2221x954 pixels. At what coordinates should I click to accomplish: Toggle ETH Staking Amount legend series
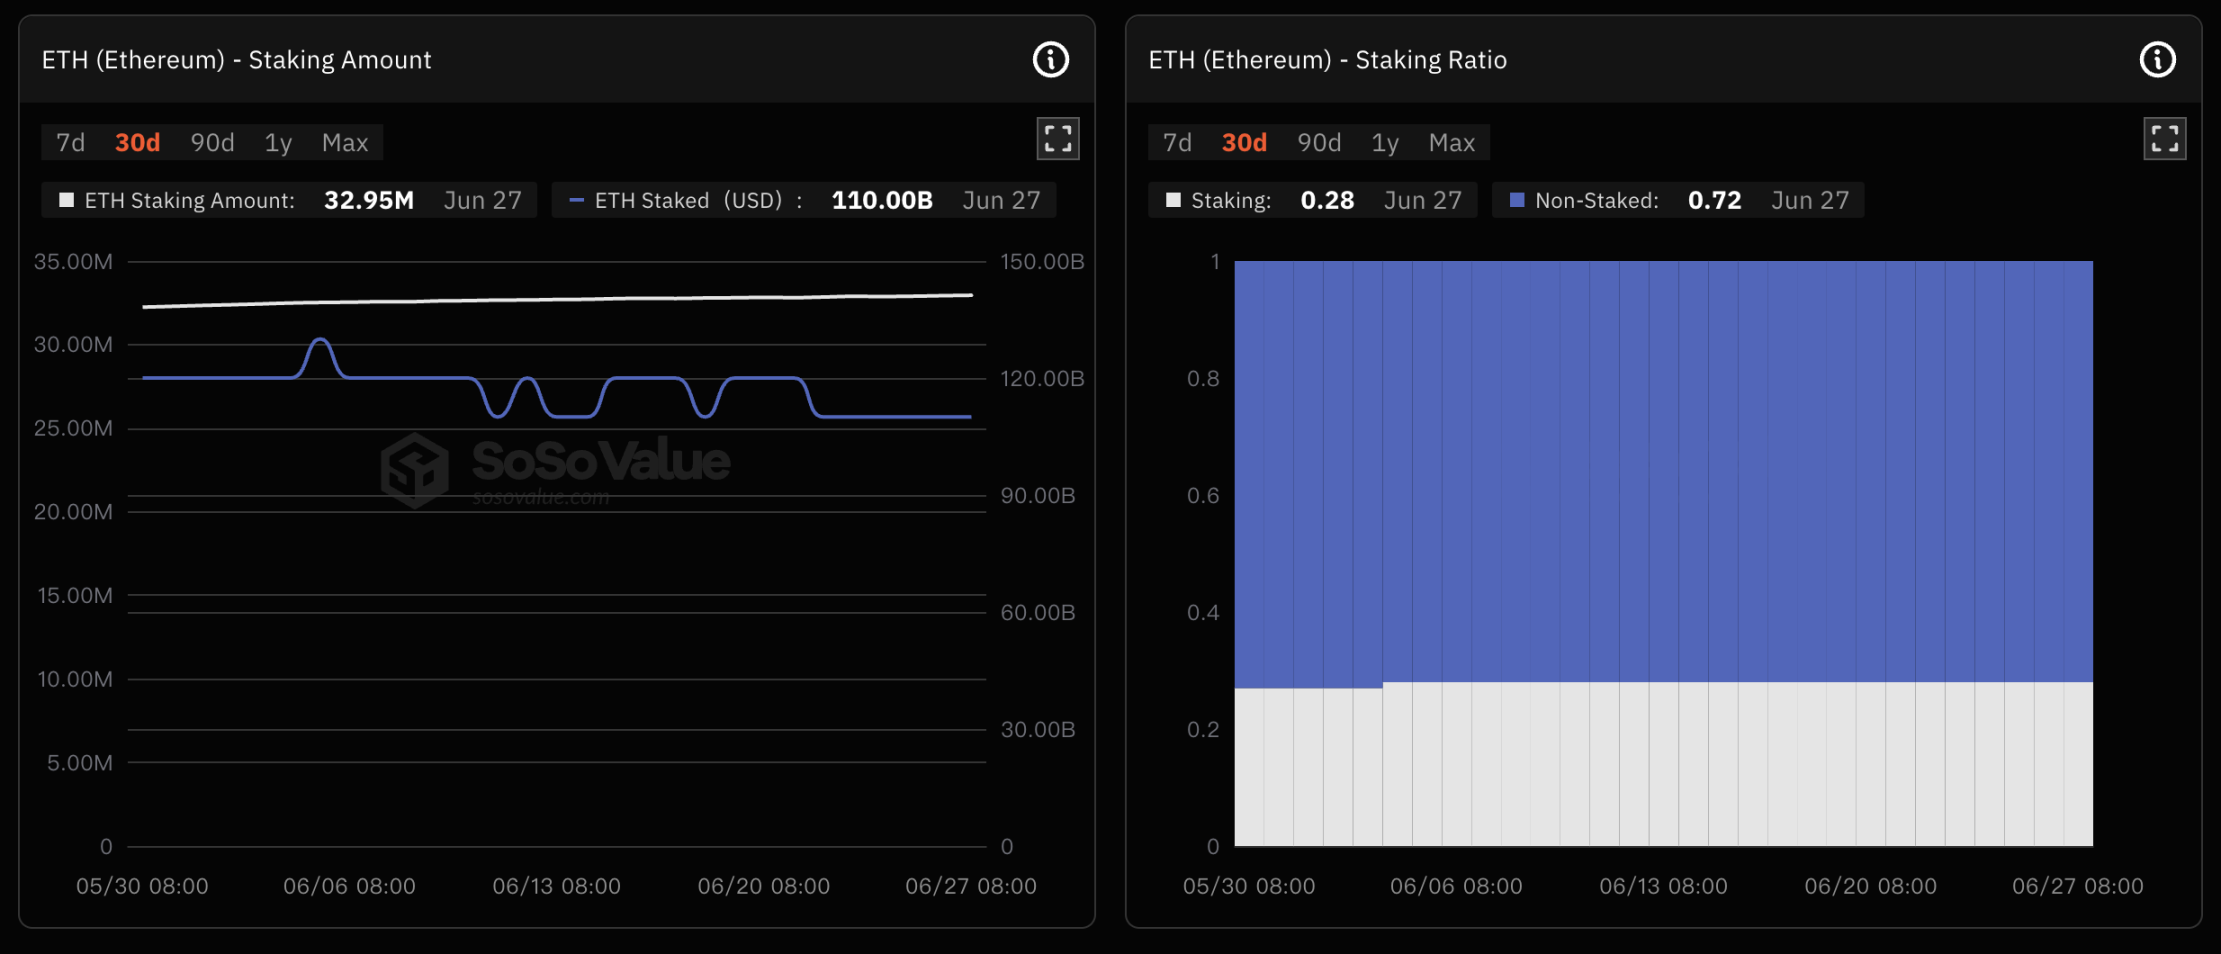tap(189, 201)
